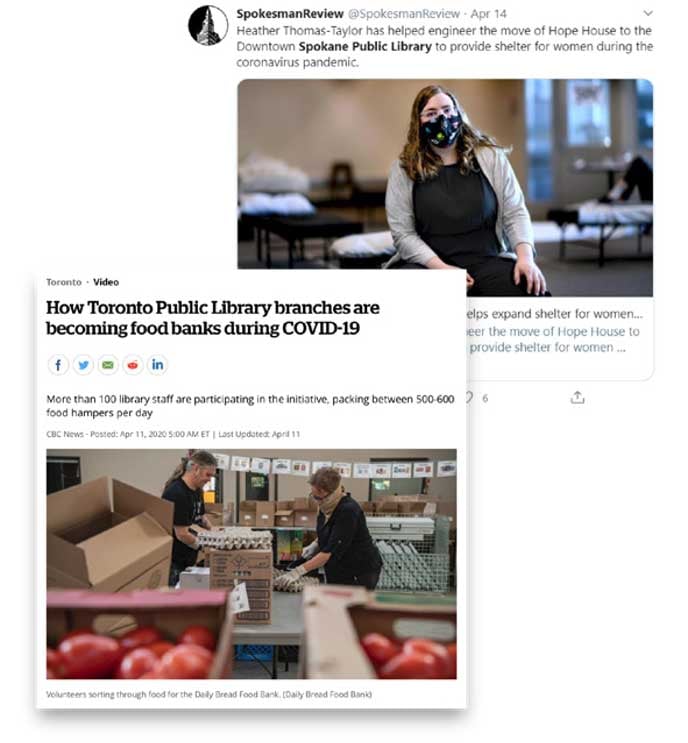Share article via Facebook icon
This screenshot has height=743, width=688.
[x=58, y=365]
